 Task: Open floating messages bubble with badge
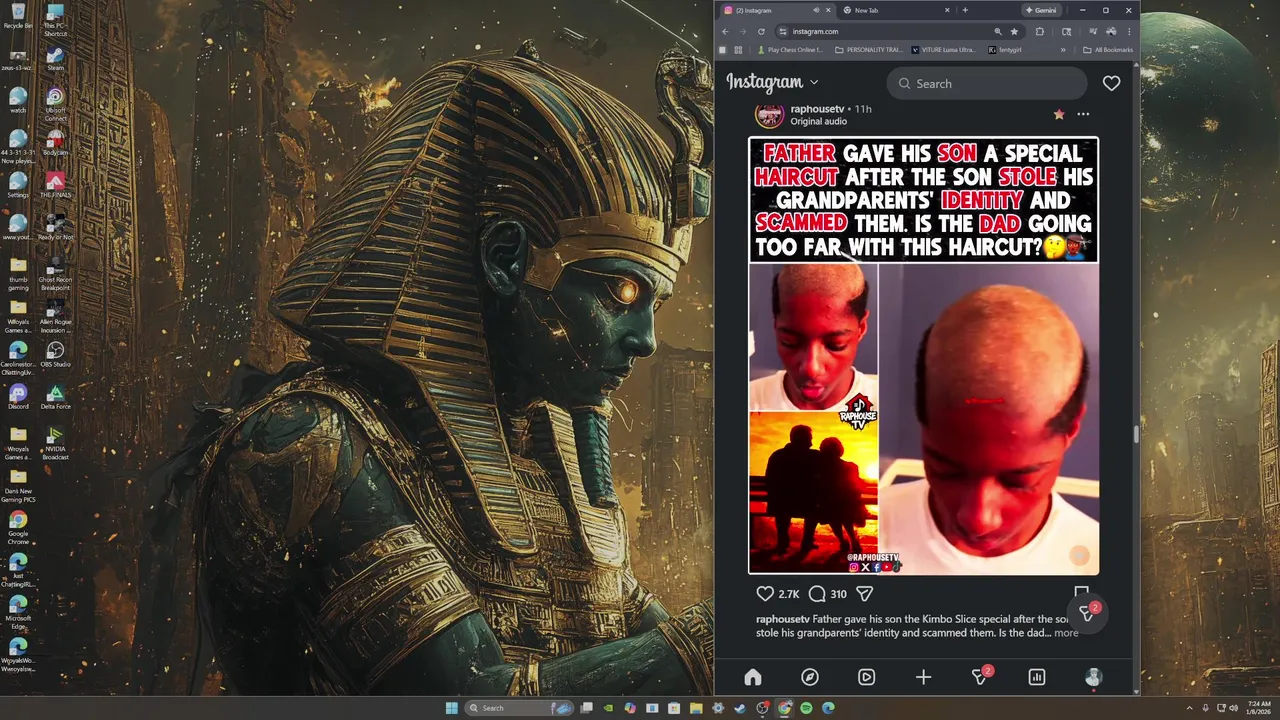[1087, 612]
